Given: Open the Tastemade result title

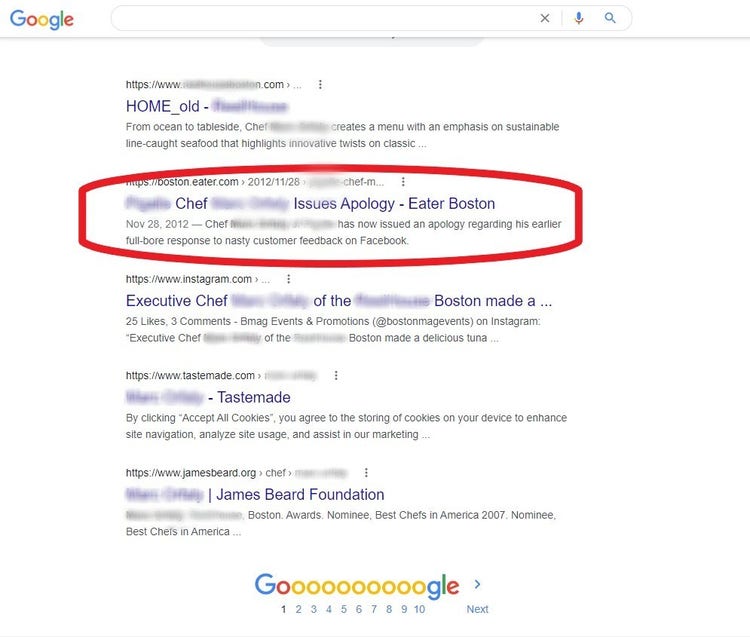Looking at the screenshot, I should coord(208,397).
